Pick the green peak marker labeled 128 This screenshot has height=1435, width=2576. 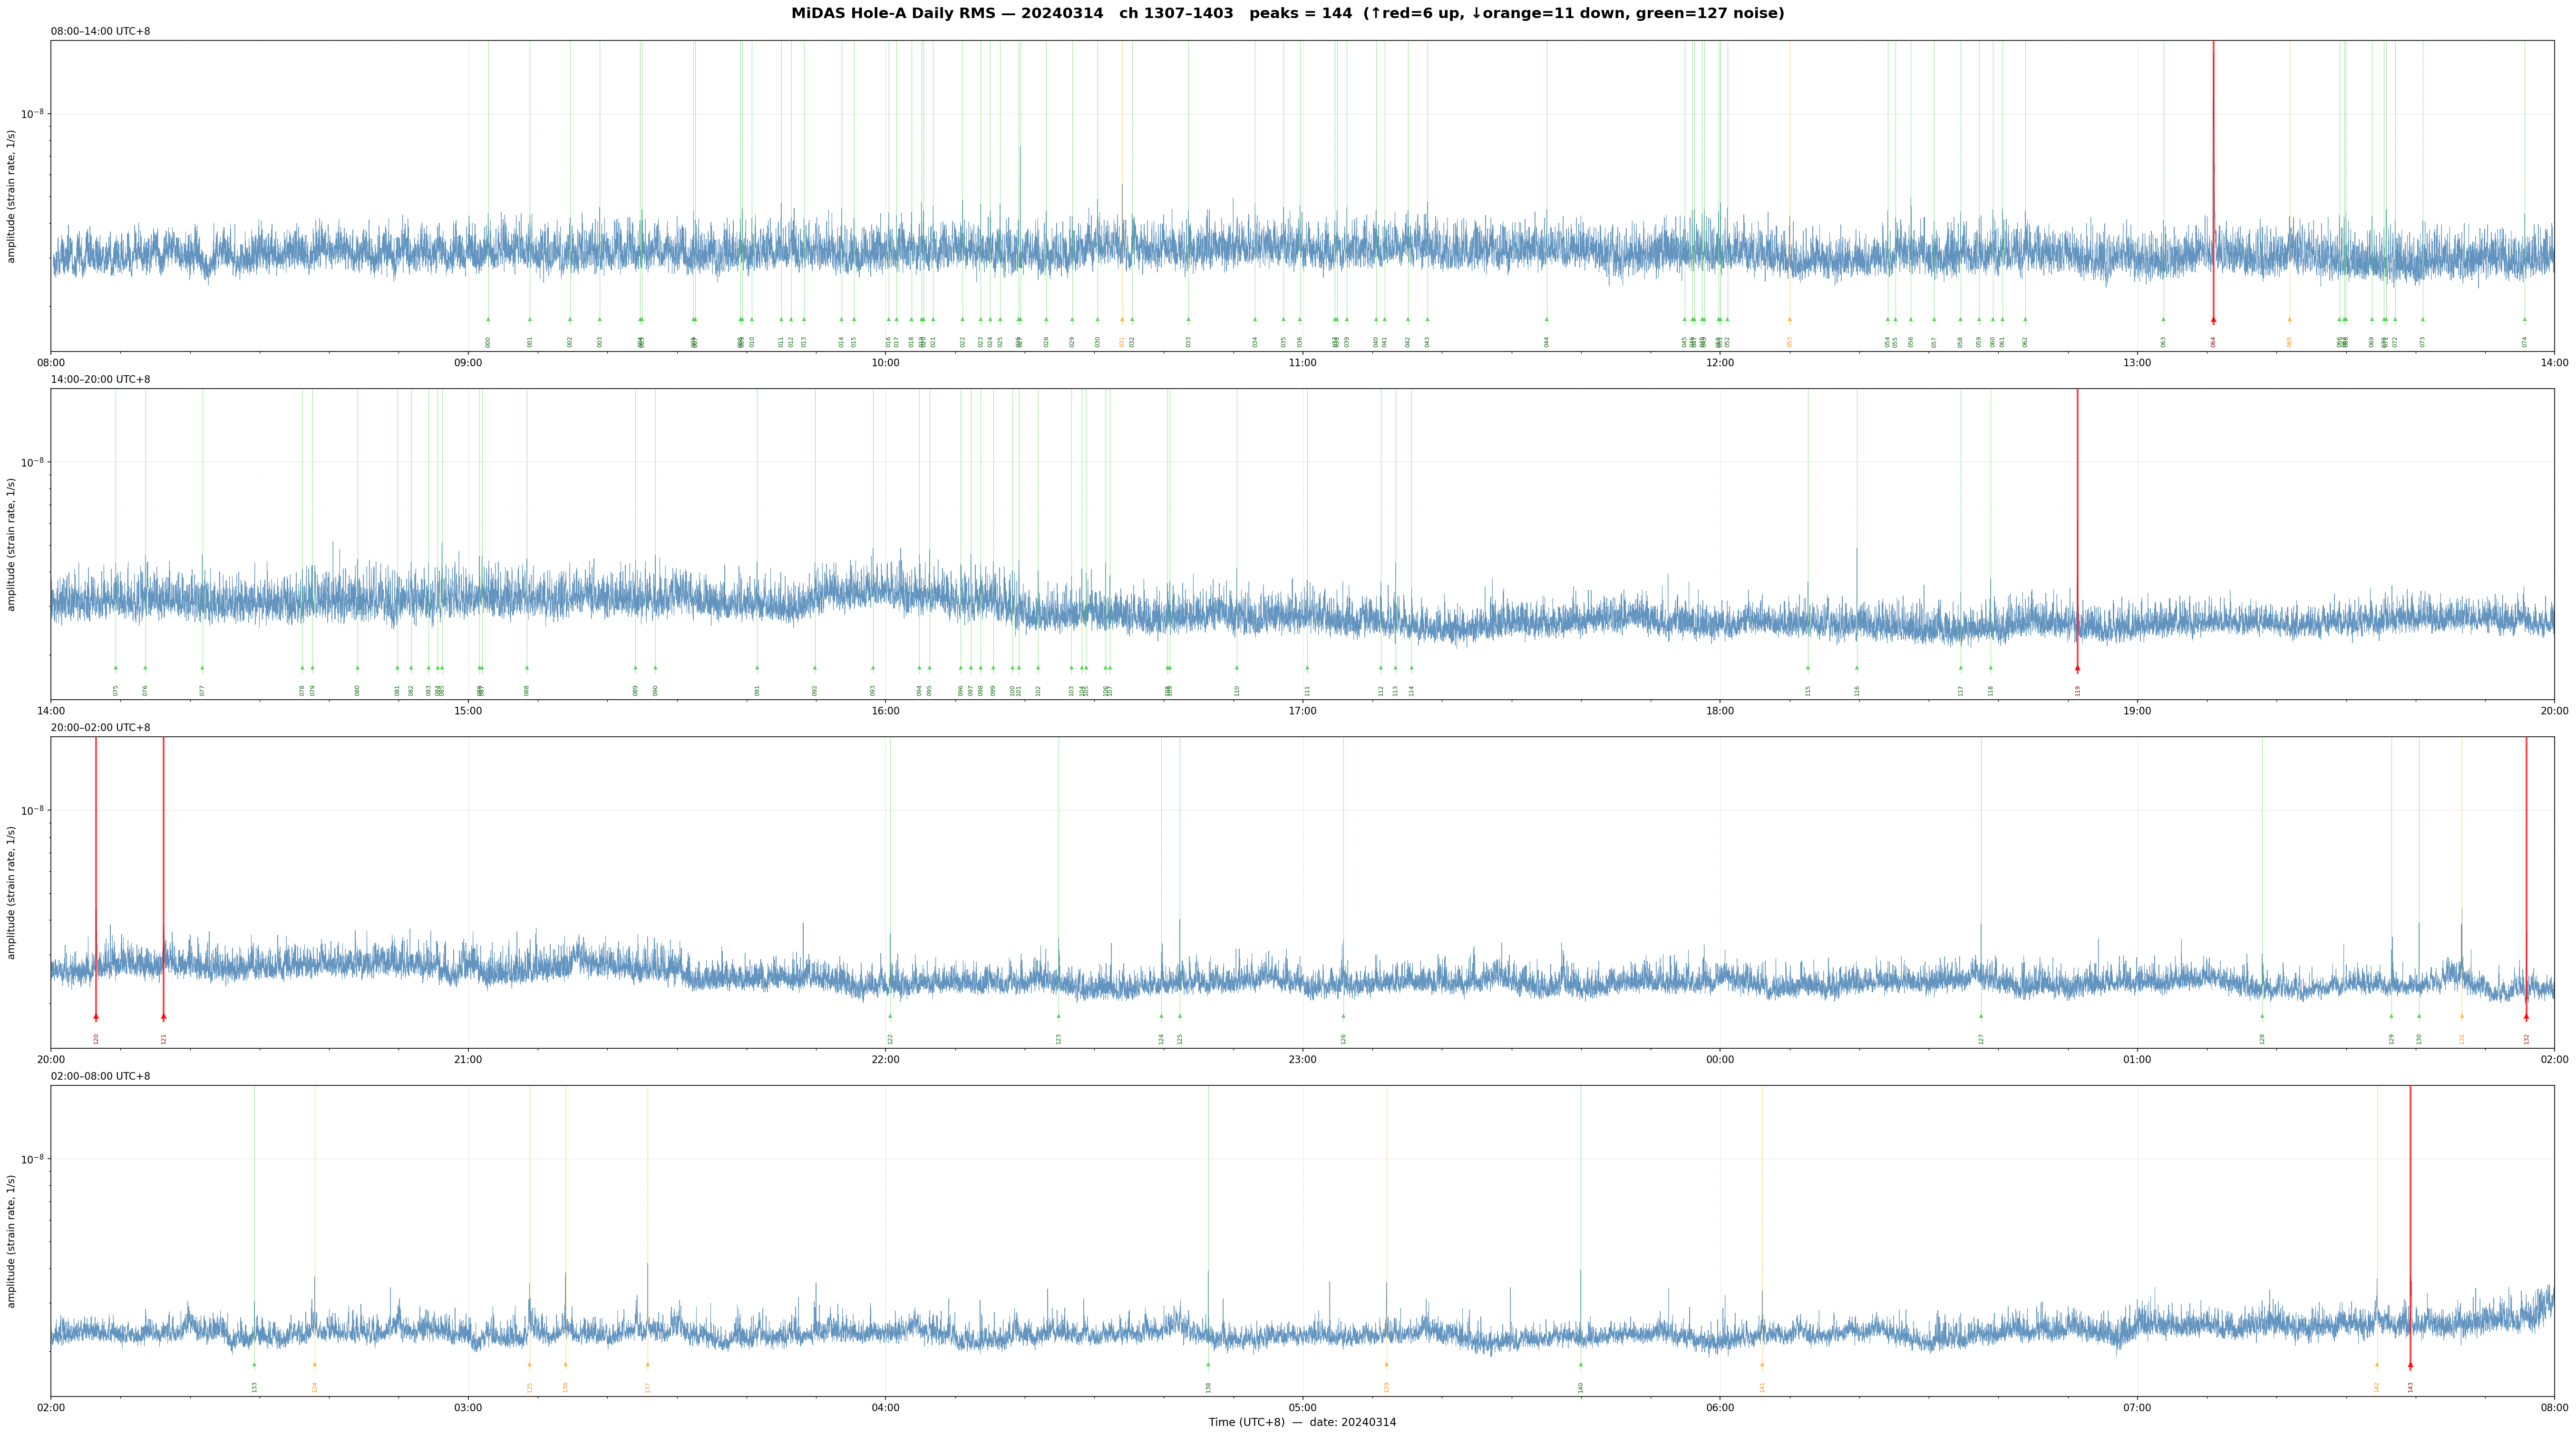(2262, 1016)
